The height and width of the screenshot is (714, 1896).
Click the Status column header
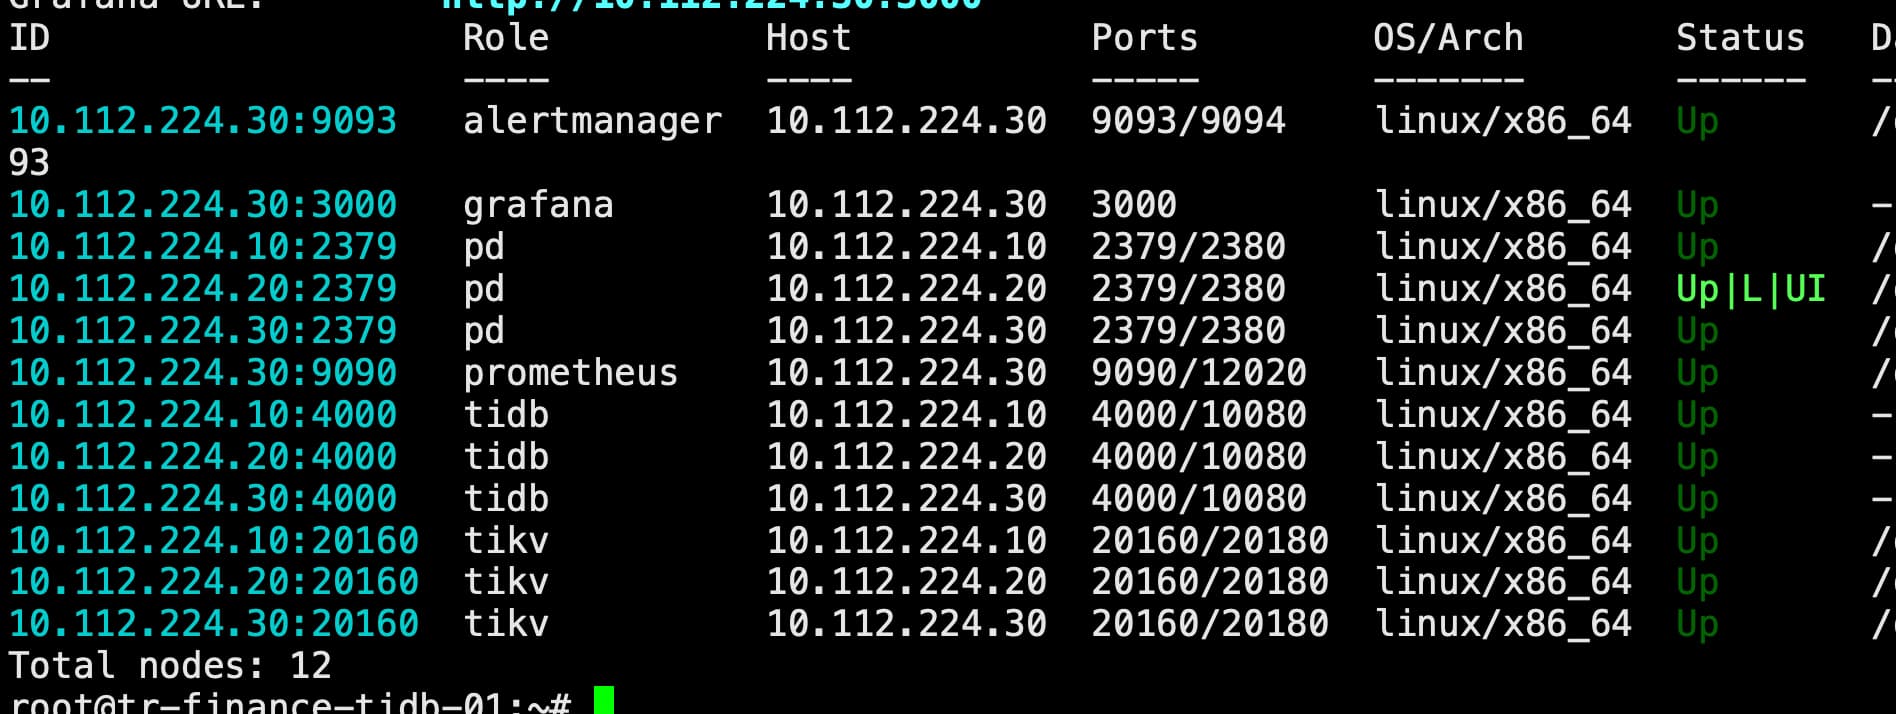tap(1740, 38)
